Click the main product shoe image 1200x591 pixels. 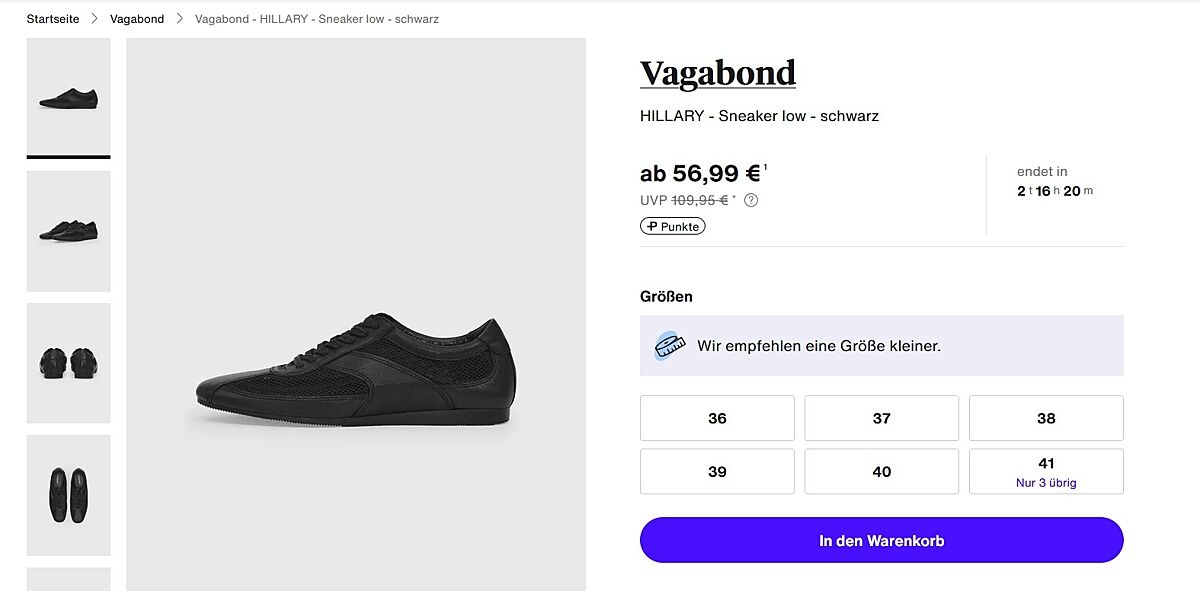pyautogui.click(x=356, y=368)
